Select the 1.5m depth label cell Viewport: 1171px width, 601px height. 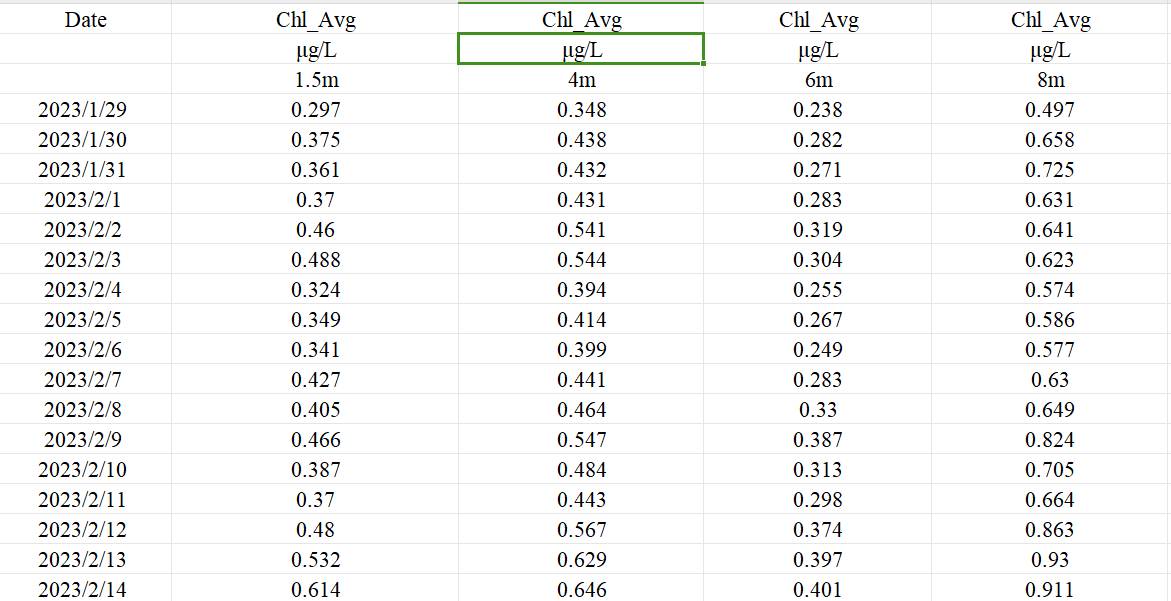click(x=315, y=80)
